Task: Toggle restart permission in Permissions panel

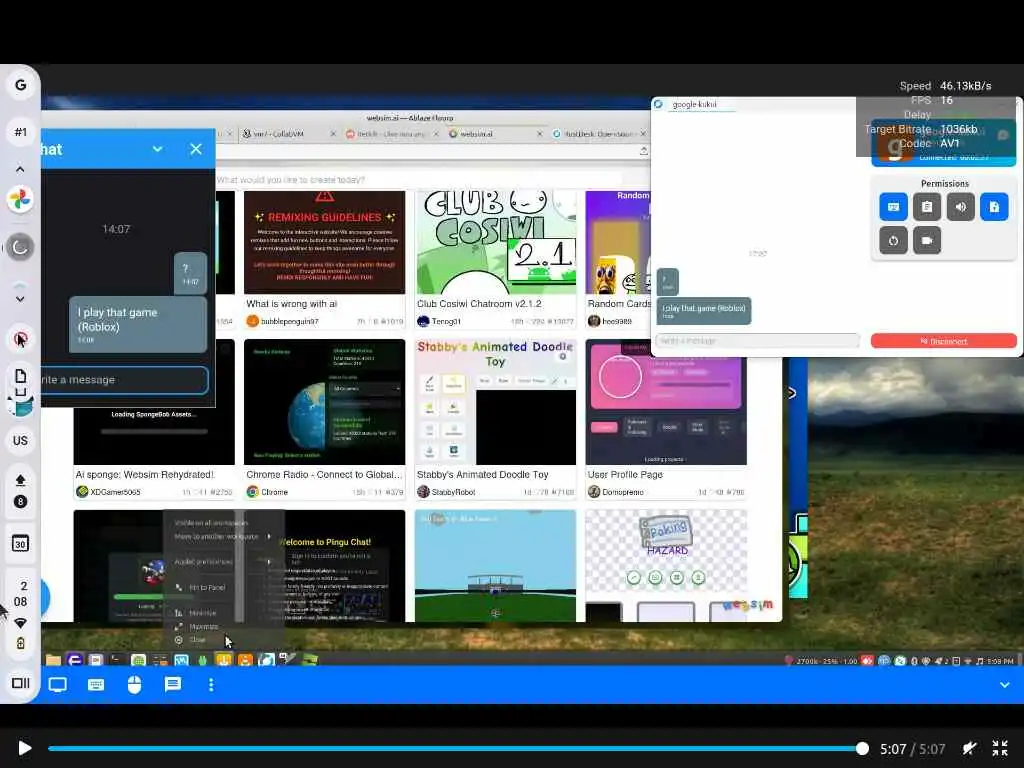Action: (893, 240)
